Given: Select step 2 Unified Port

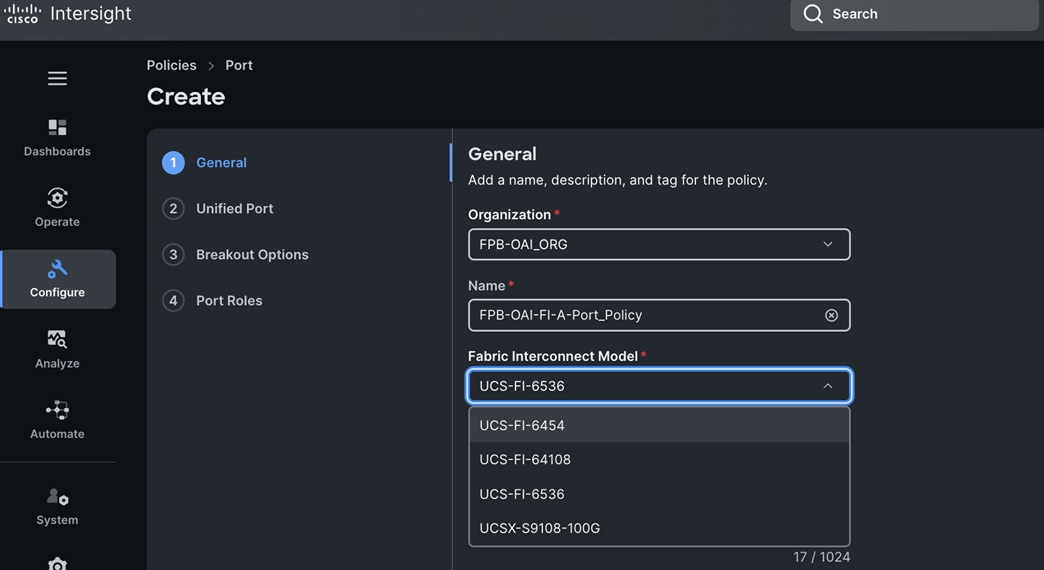Looking at the screenshot, I should [x=218, y=208].
